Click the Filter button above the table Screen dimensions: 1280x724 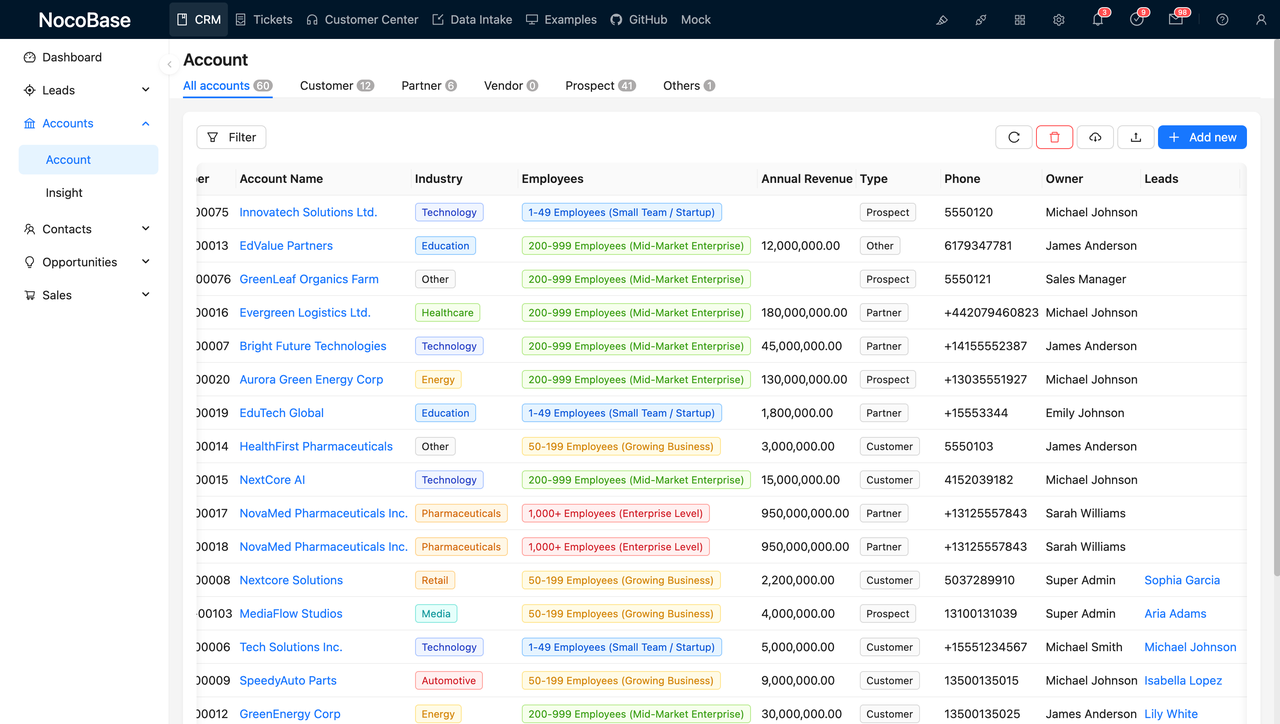click(231, 137)
